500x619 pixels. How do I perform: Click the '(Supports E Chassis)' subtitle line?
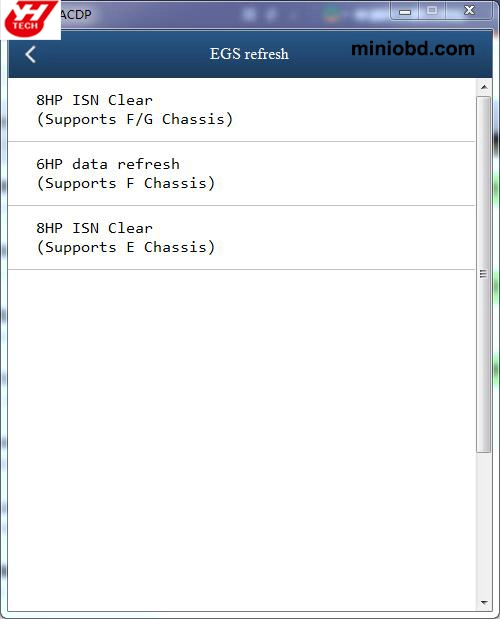coord(125,247)
